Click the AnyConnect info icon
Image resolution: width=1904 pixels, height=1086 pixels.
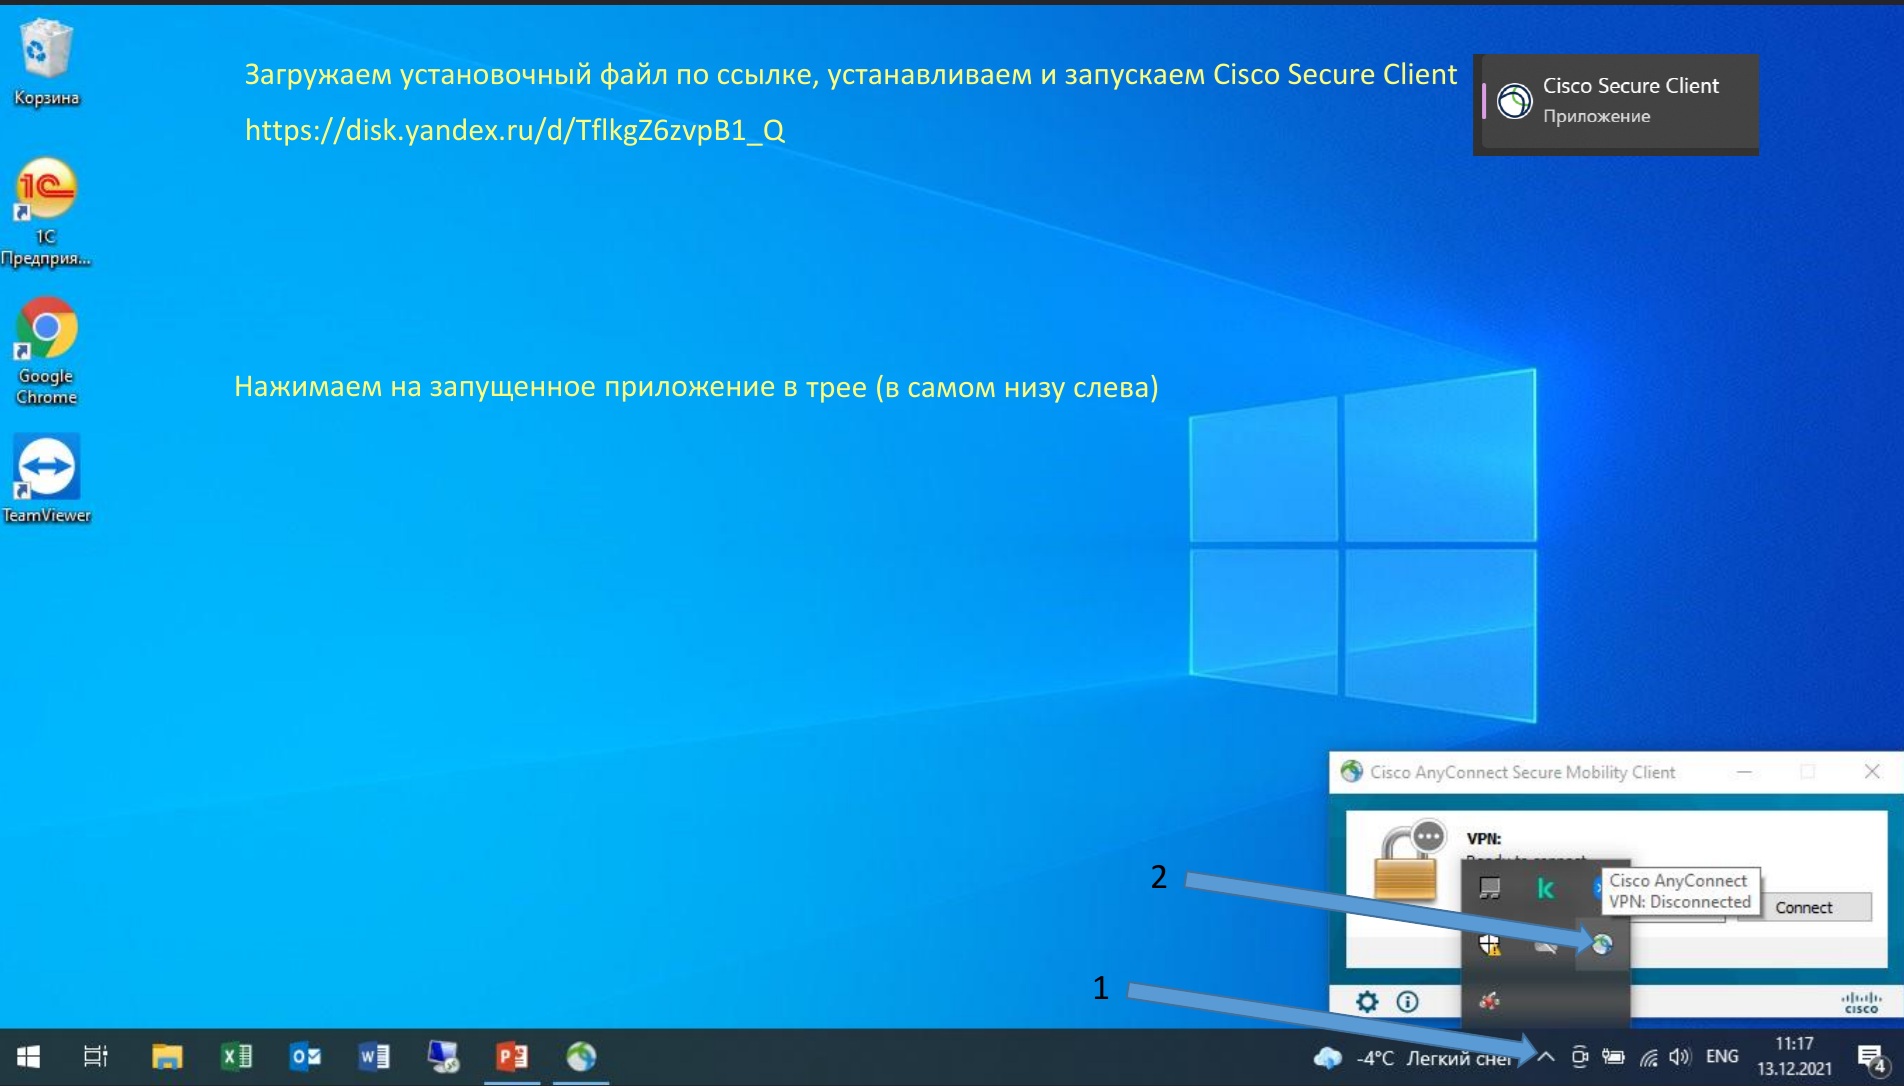click(x=1407, y=1001)
